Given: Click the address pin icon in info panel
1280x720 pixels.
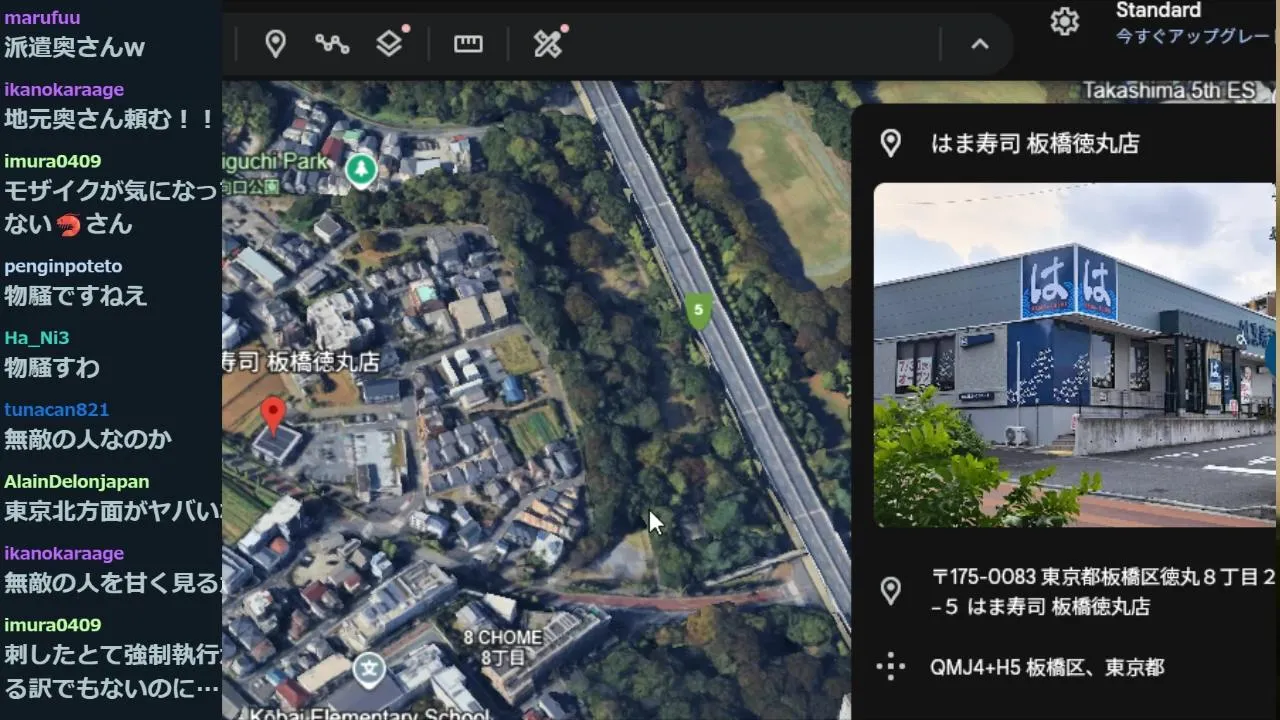Looking at the screenshot, I should pyautogui.click(x=890, y=591).
